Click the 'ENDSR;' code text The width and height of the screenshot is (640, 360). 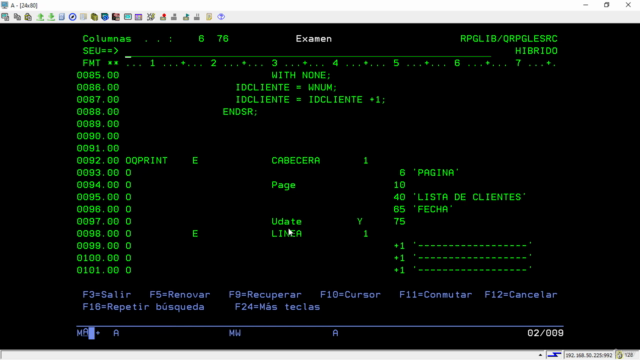pyautogui.click(x=240, y=112)
